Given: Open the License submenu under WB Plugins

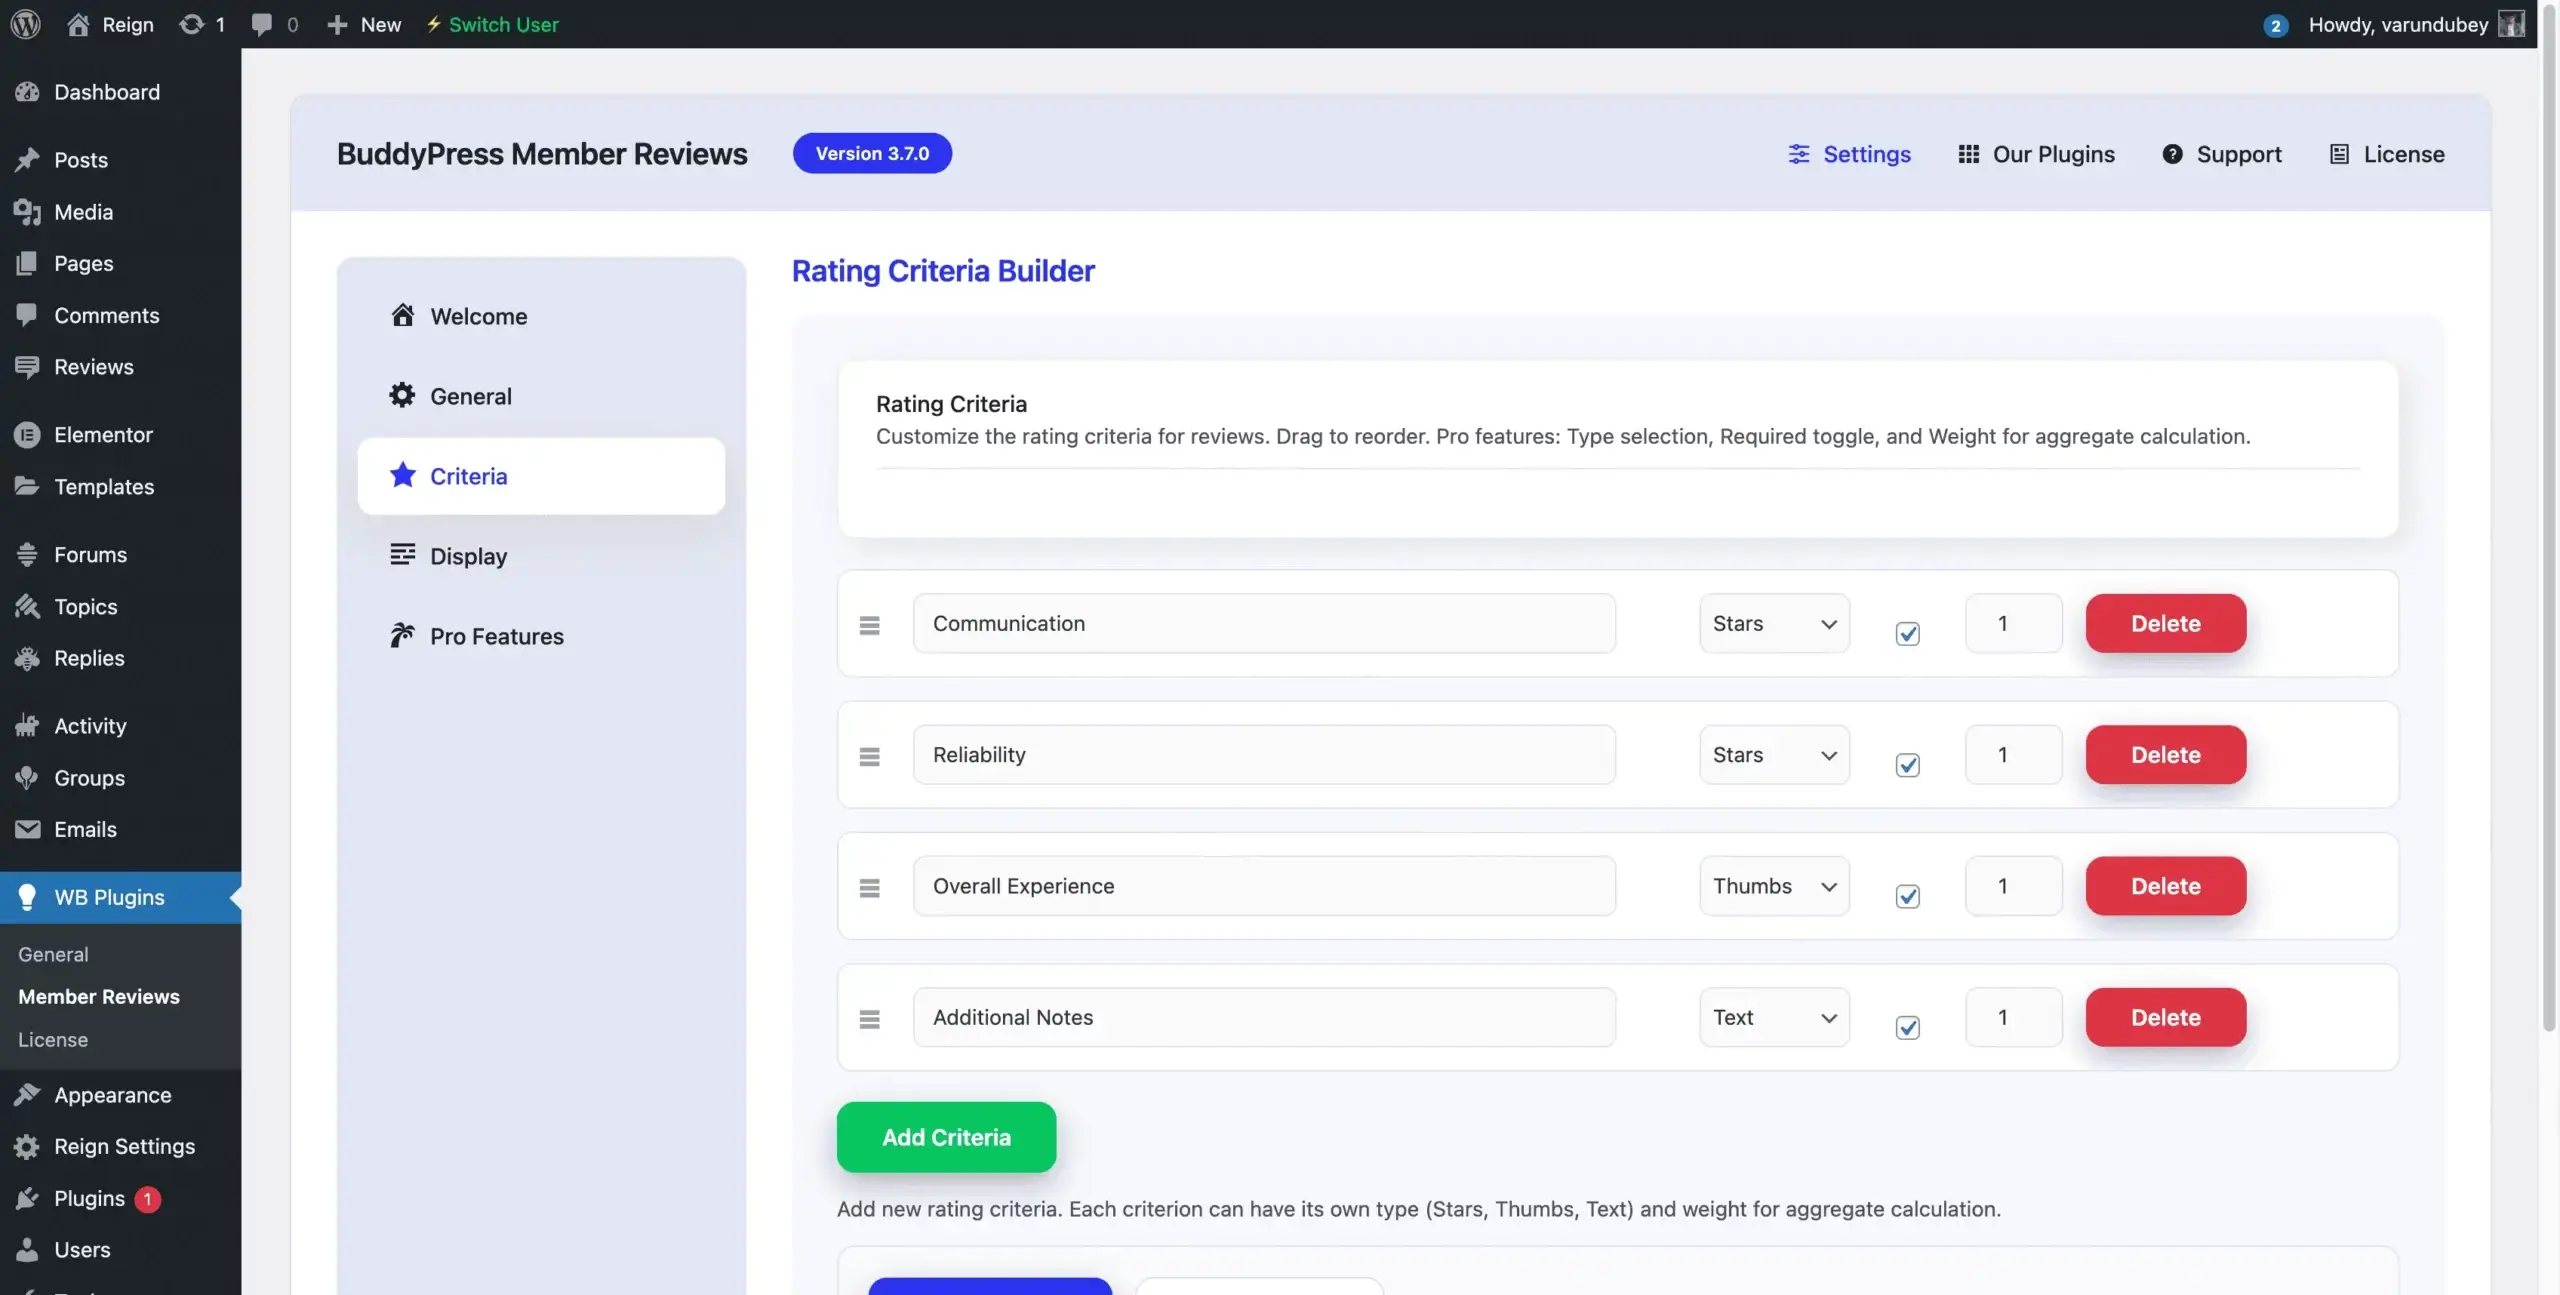Looking at the screenshot, I should click(x=53, y=1039).
